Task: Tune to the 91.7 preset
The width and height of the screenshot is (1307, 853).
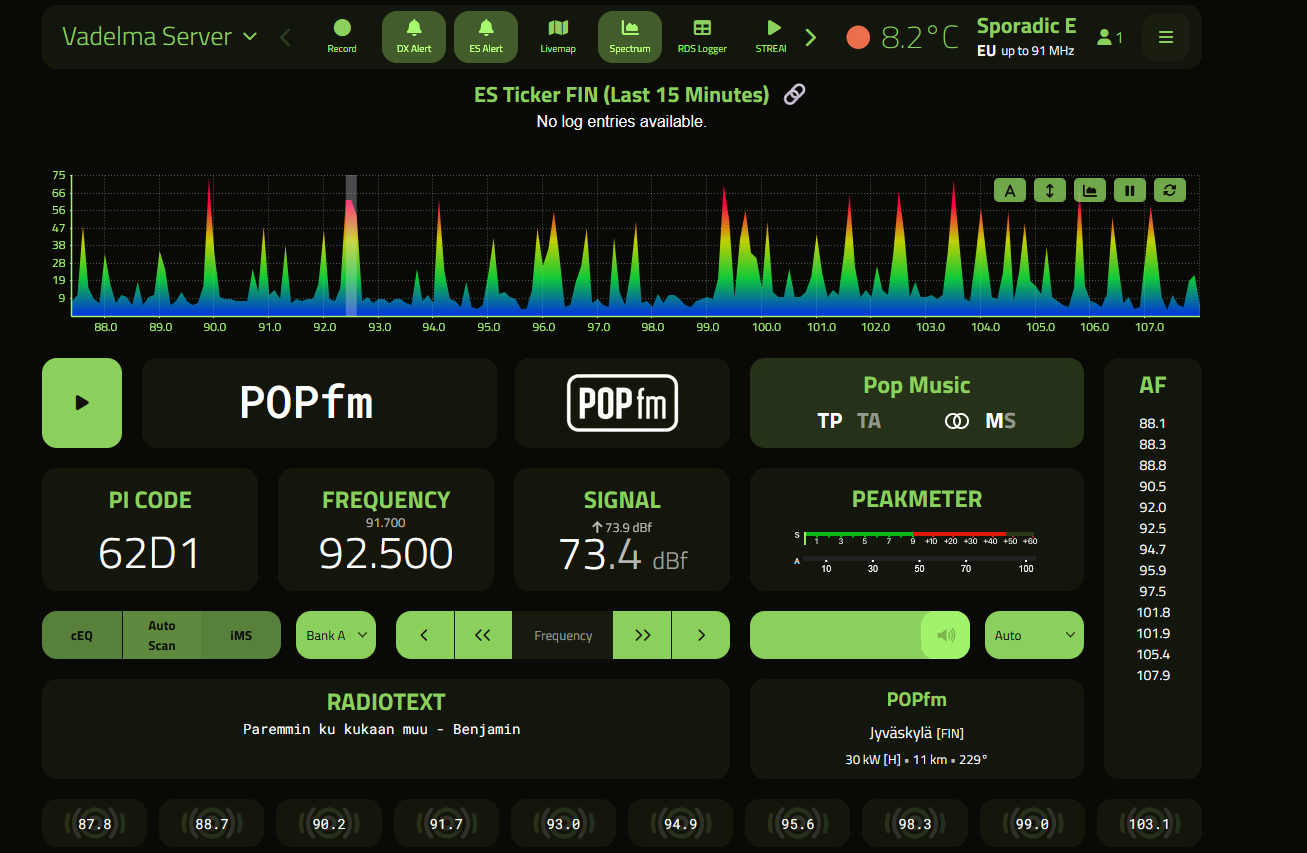Action: pyautogui.click(x=446, y=824)
